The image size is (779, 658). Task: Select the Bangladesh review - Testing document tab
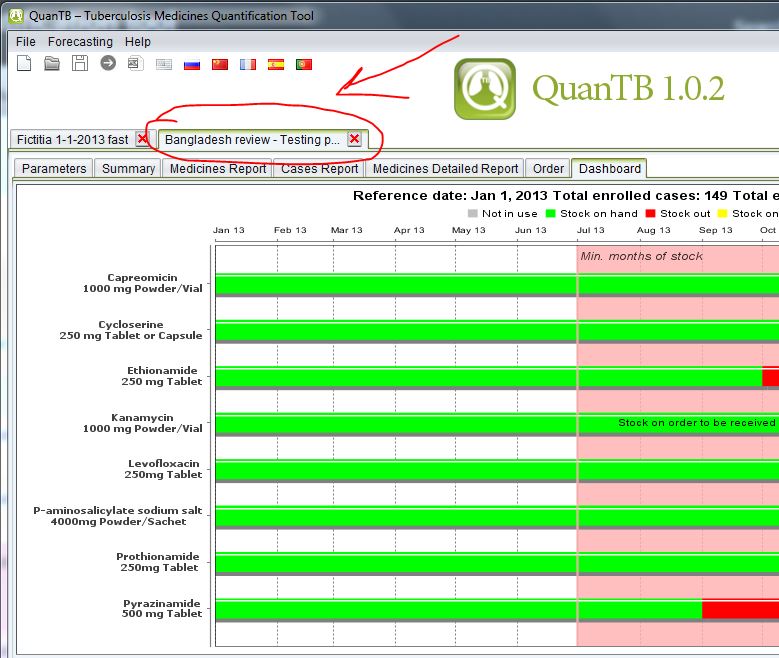pyautogui.click(x=252, y=139)
